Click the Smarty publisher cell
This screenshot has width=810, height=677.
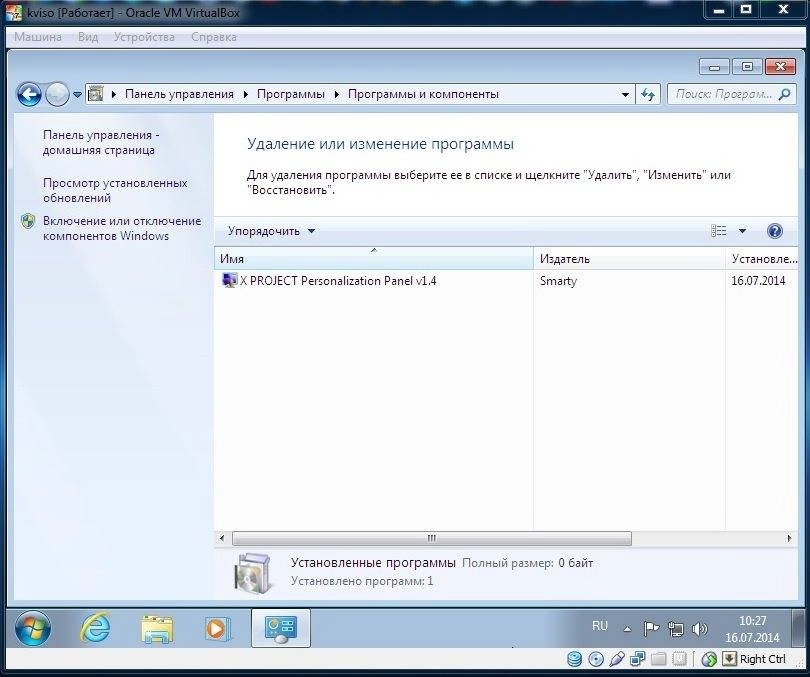[x=558, y=281]
